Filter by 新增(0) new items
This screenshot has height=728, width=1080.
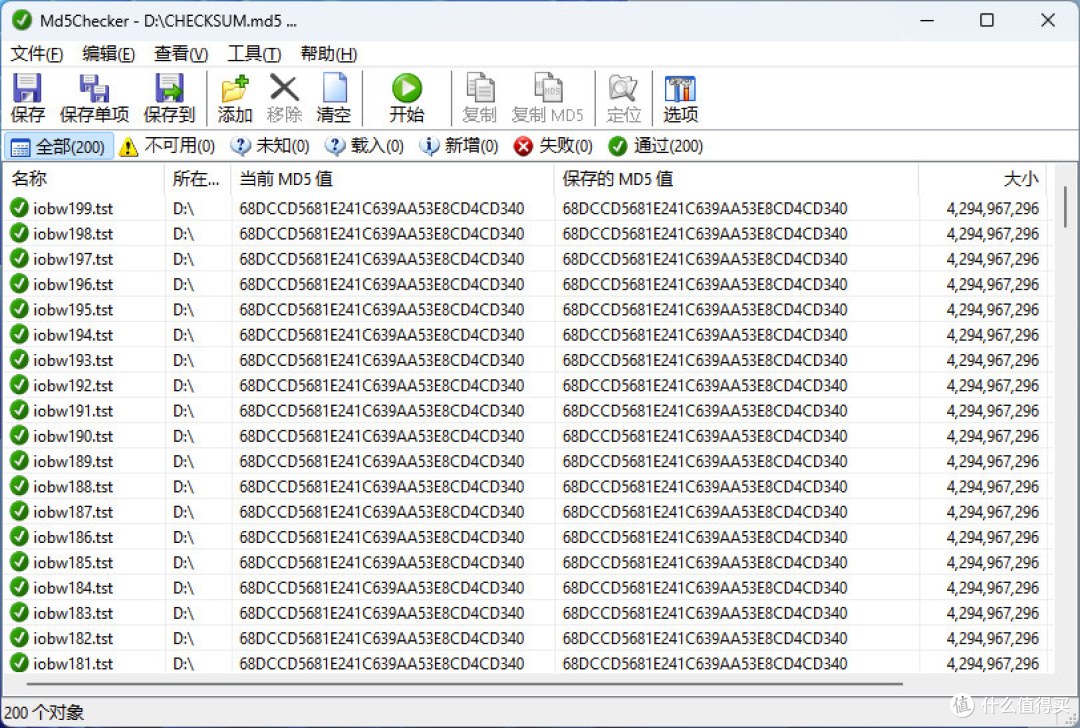(459, 146)
